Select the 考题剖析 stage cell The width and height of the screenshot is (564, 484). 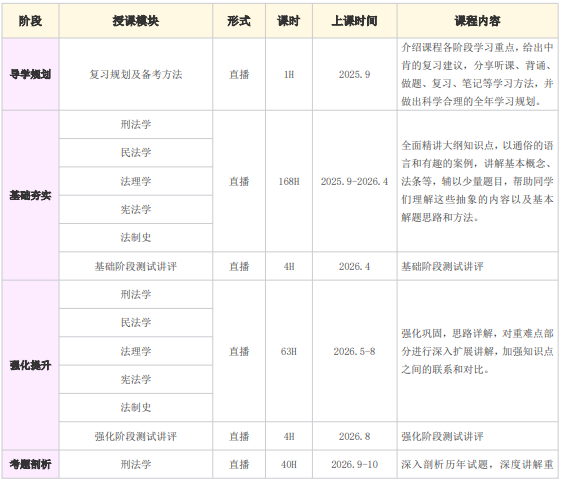(31, 464)
